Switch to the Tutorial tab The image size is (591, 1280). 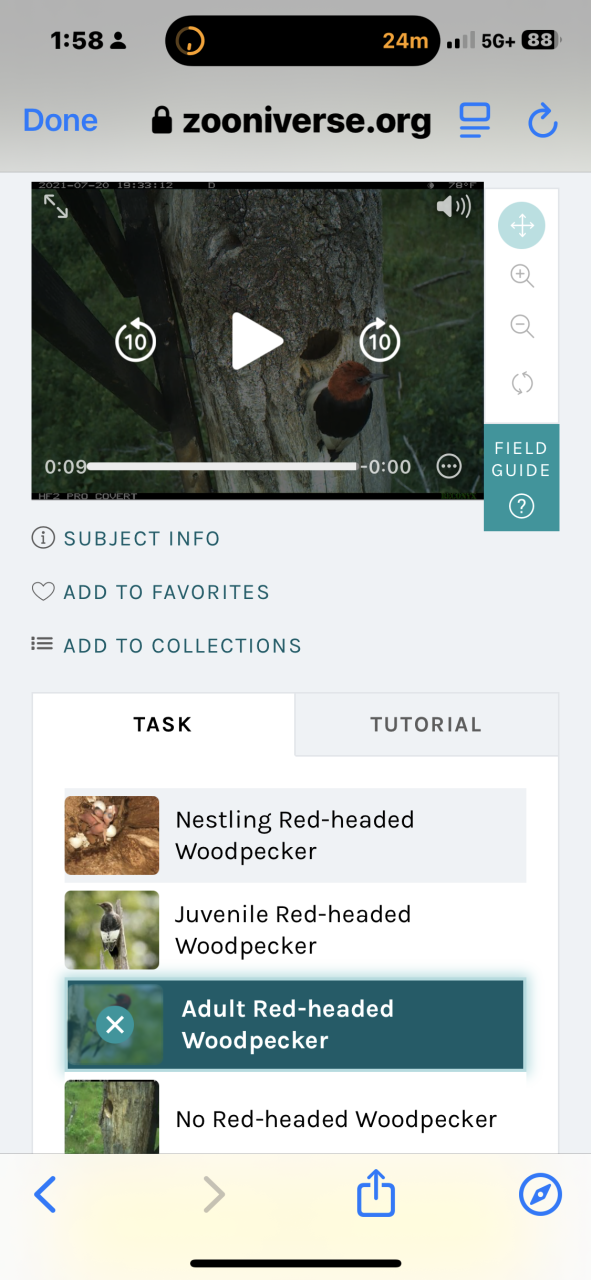(426, 724)
